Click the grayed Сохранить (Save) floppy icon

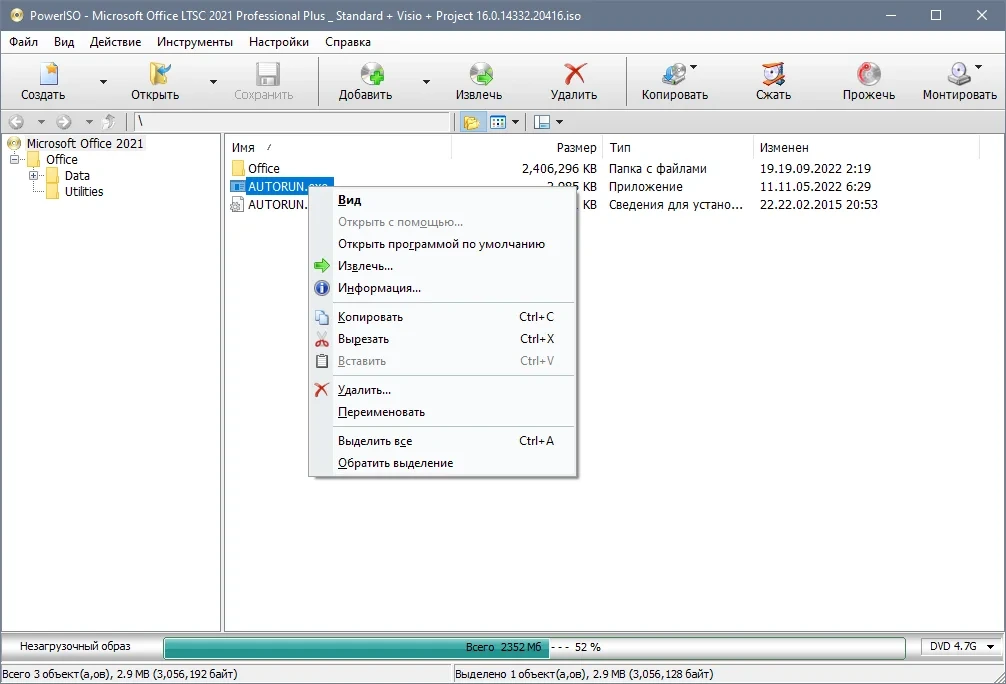click(x=268, y=74)
